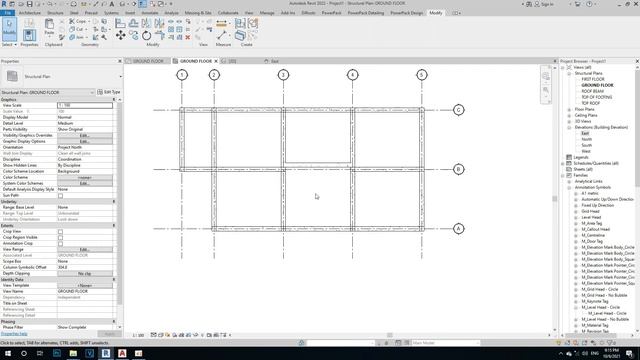Expand the 3D Views tree node
Image resolution: width=640 pixels, height=360 pixels.
click(x=569, y=121)
